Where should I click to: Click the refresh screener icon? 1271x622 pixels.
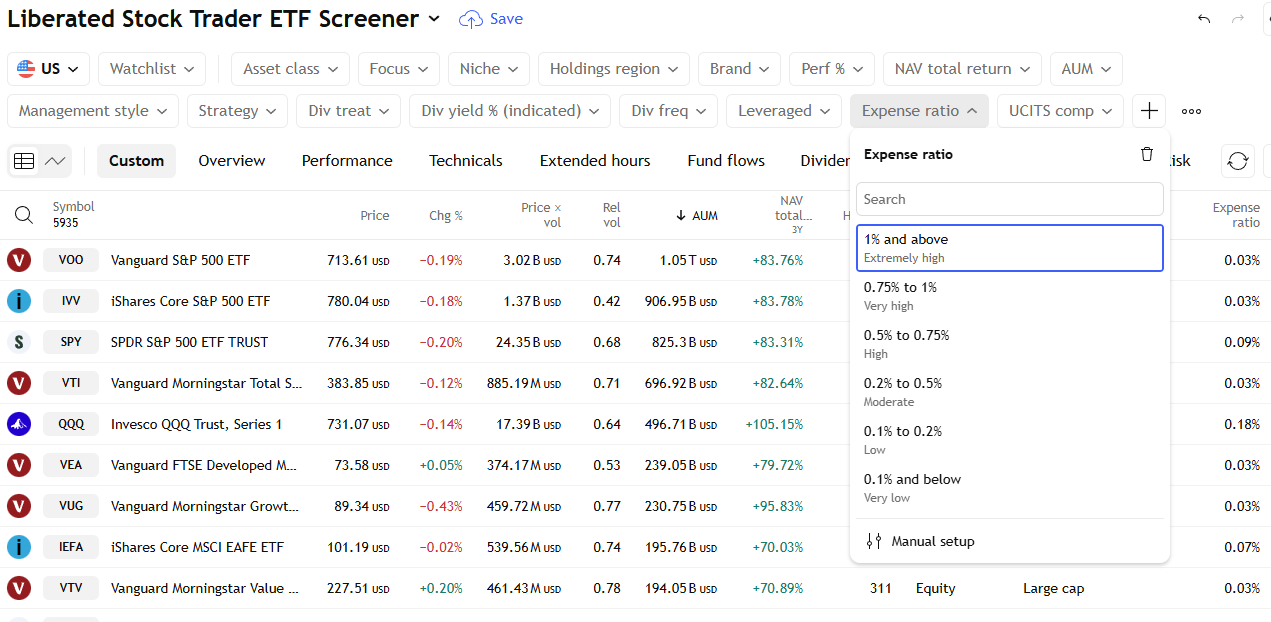pos(1238,161)
